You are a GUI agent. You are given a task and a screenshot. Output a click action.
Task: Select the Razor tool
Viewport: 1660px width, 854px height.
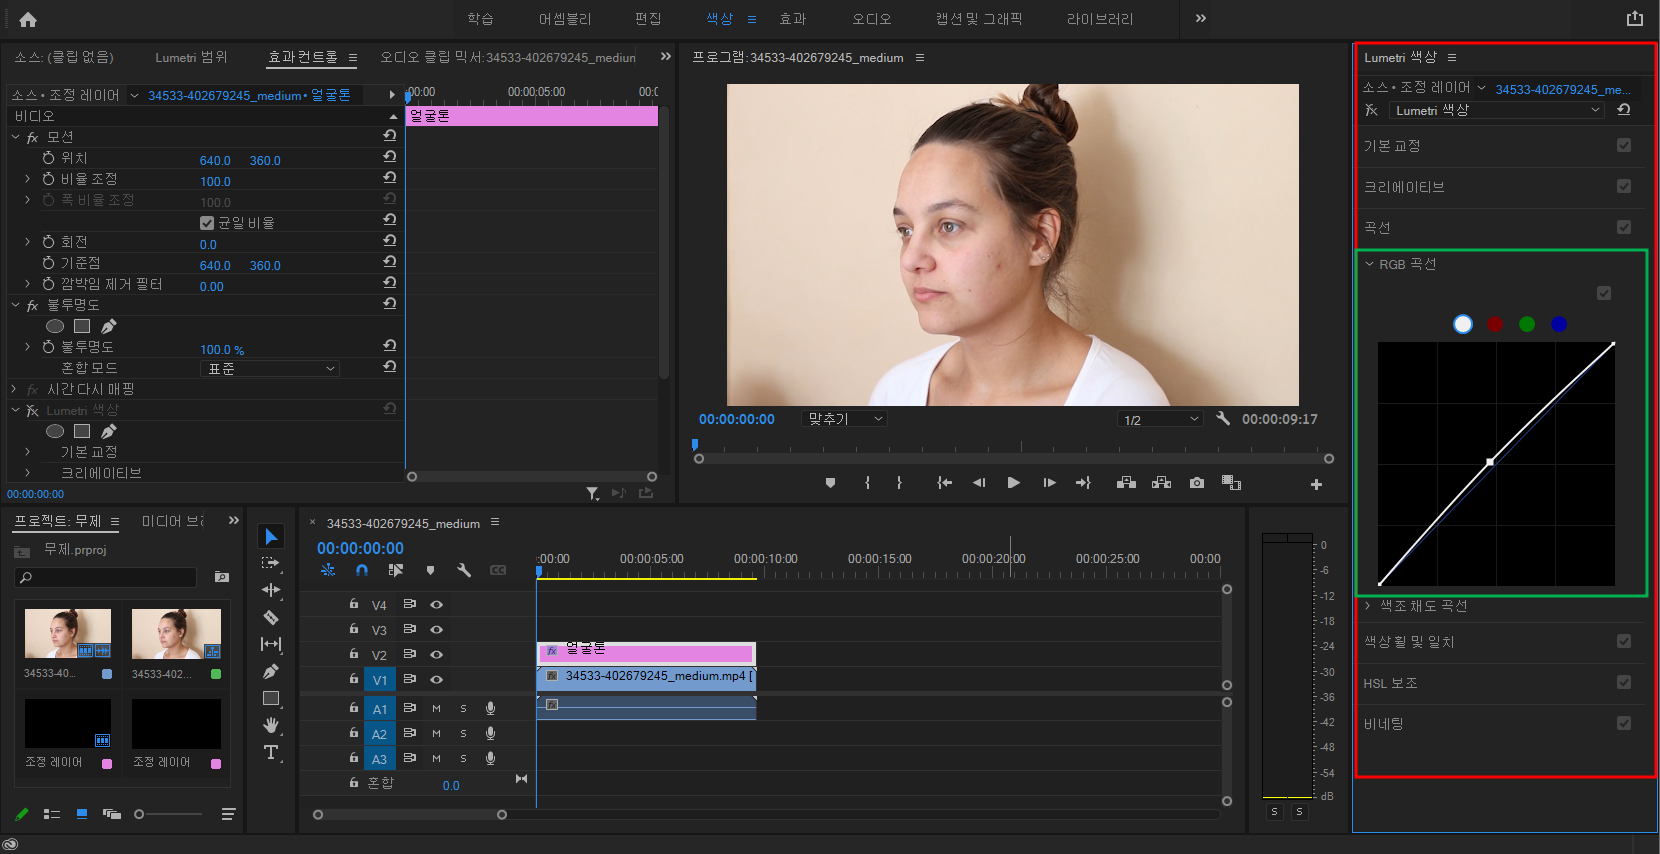pyautogui.click(x=271, y=617)
